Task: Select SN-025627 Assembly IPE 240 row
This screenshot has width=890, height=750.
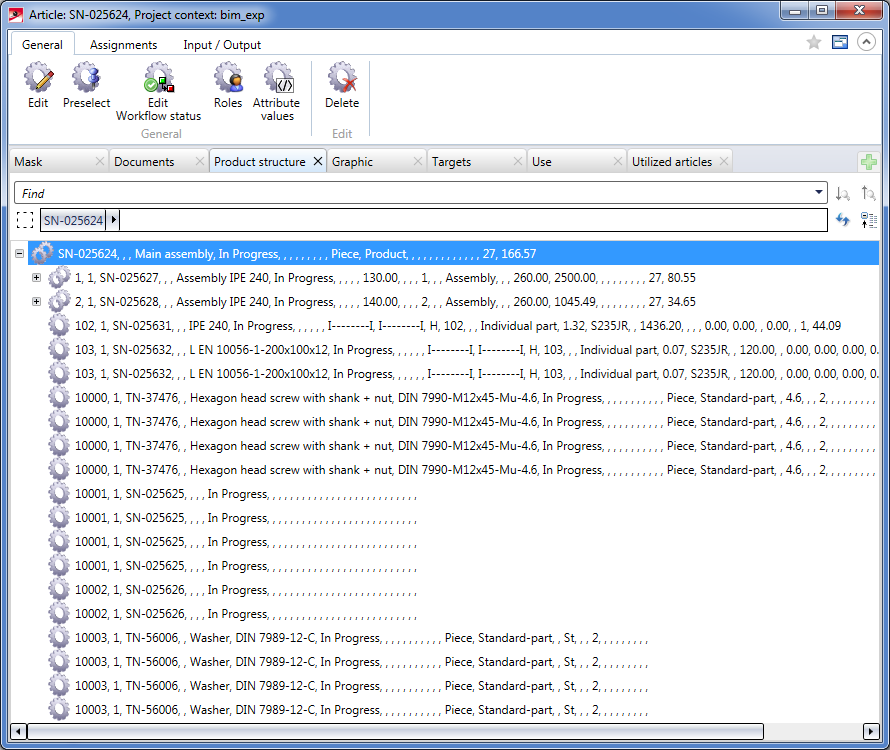Action: (385, 278)
